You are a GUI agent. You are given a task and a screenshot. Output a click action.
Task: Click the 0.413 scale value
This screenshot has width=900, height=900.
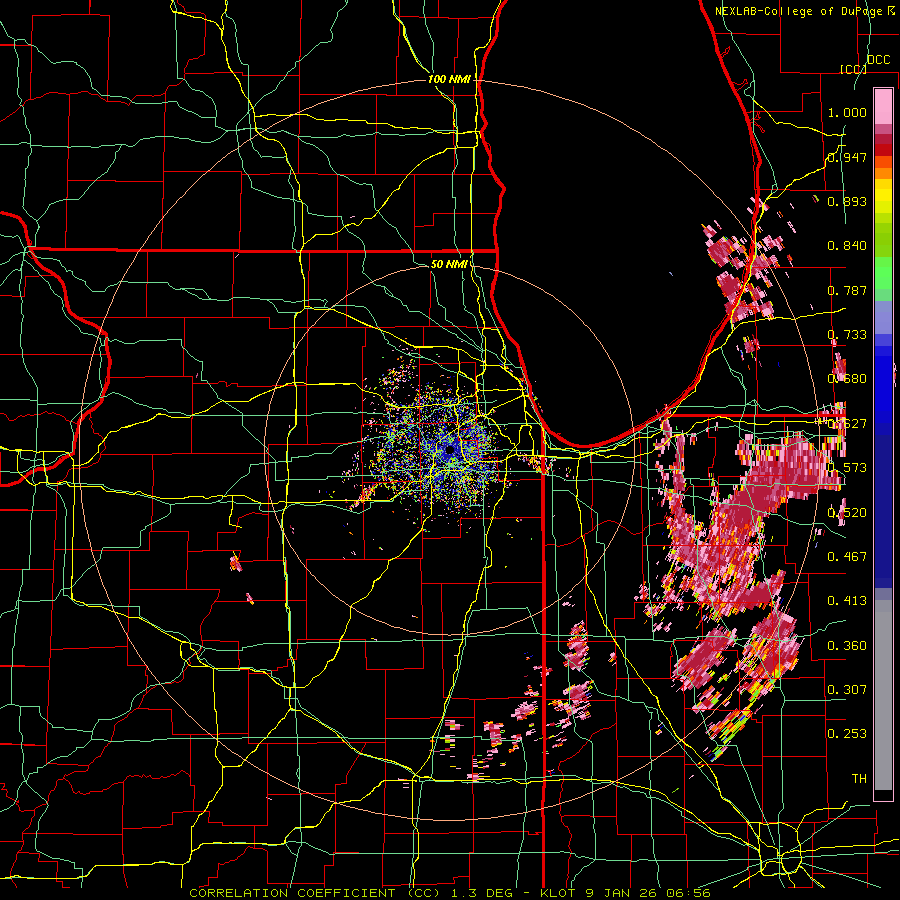tap(847, 600)
